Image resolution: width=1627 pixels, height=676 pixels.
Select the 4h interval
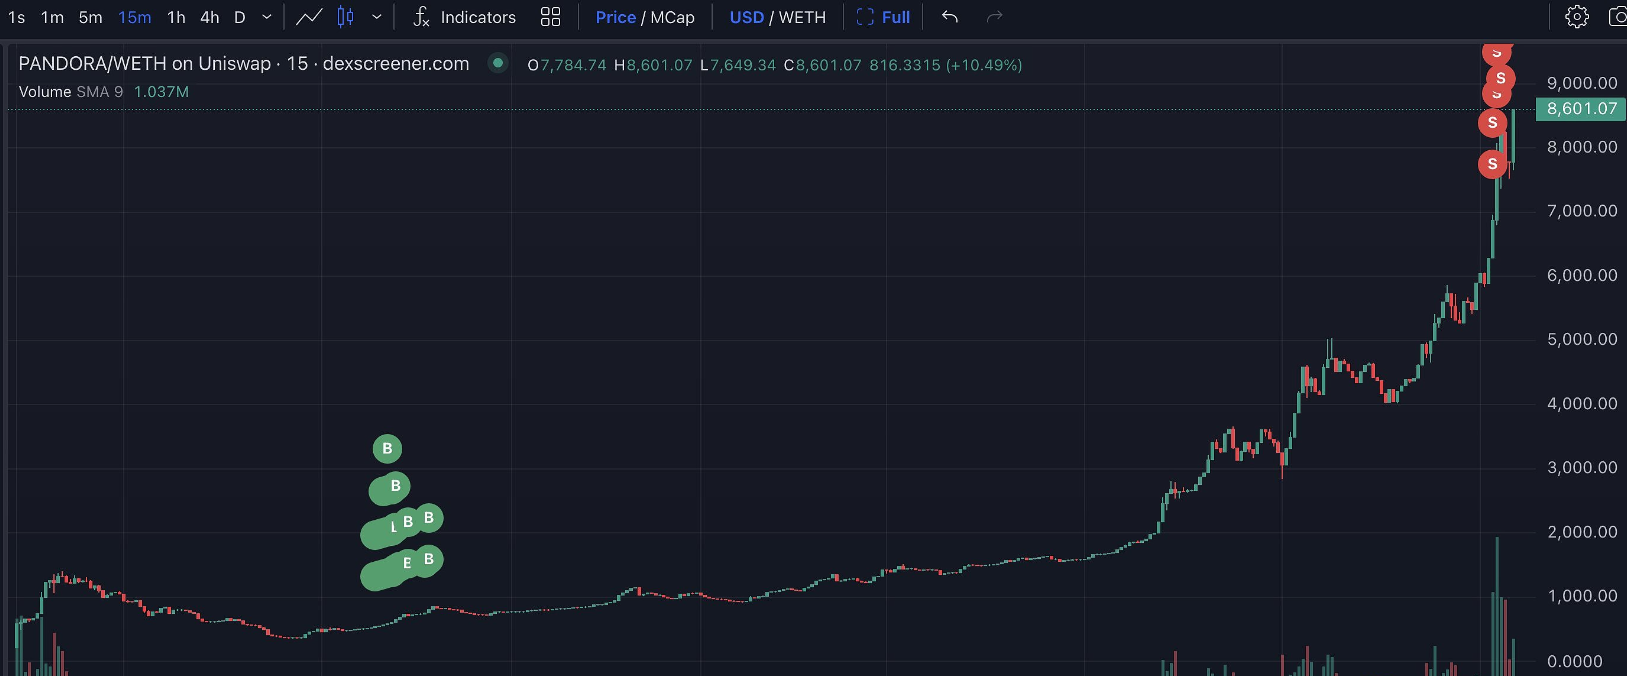tap(209, 17)
